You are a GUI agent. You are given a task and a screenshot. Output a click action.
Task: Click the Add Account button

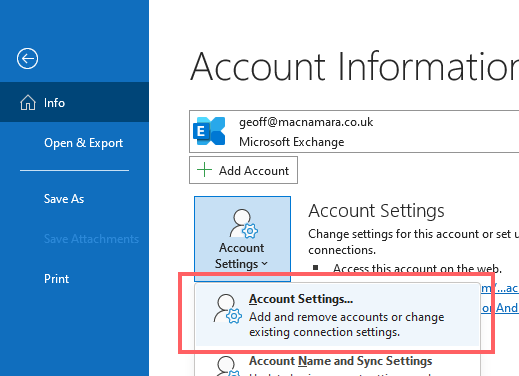click(243, 170)
